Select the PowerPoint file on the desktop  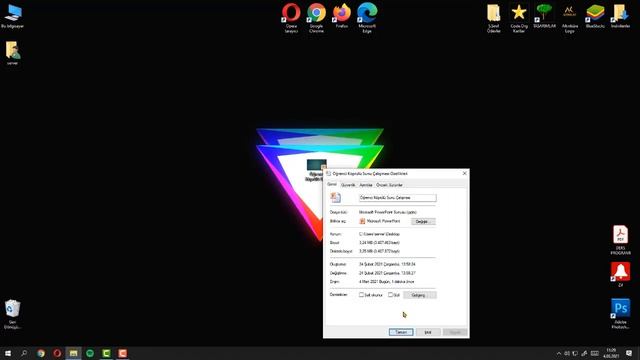pyautogui.click(x=316, y=170)
